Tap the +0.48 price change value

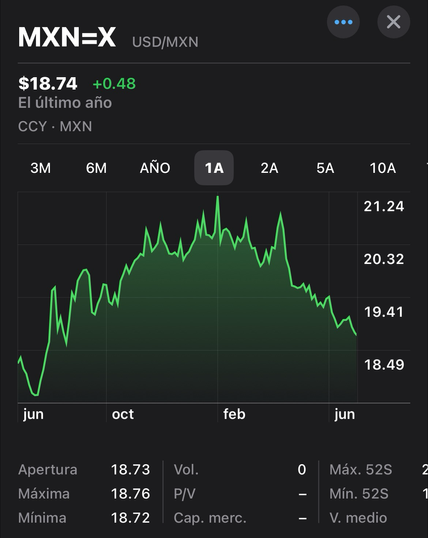[114, 84]
